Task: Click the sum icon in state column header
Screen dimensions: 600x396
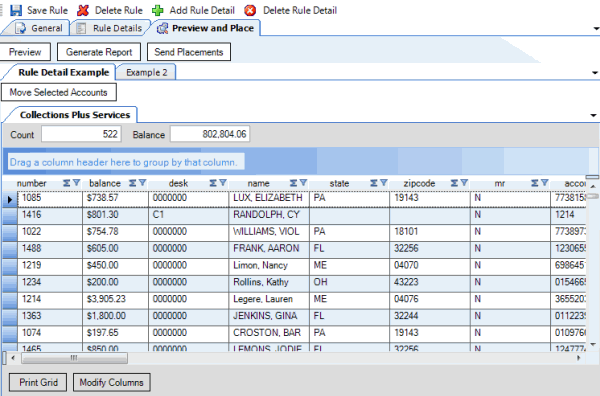Action: 374,183
